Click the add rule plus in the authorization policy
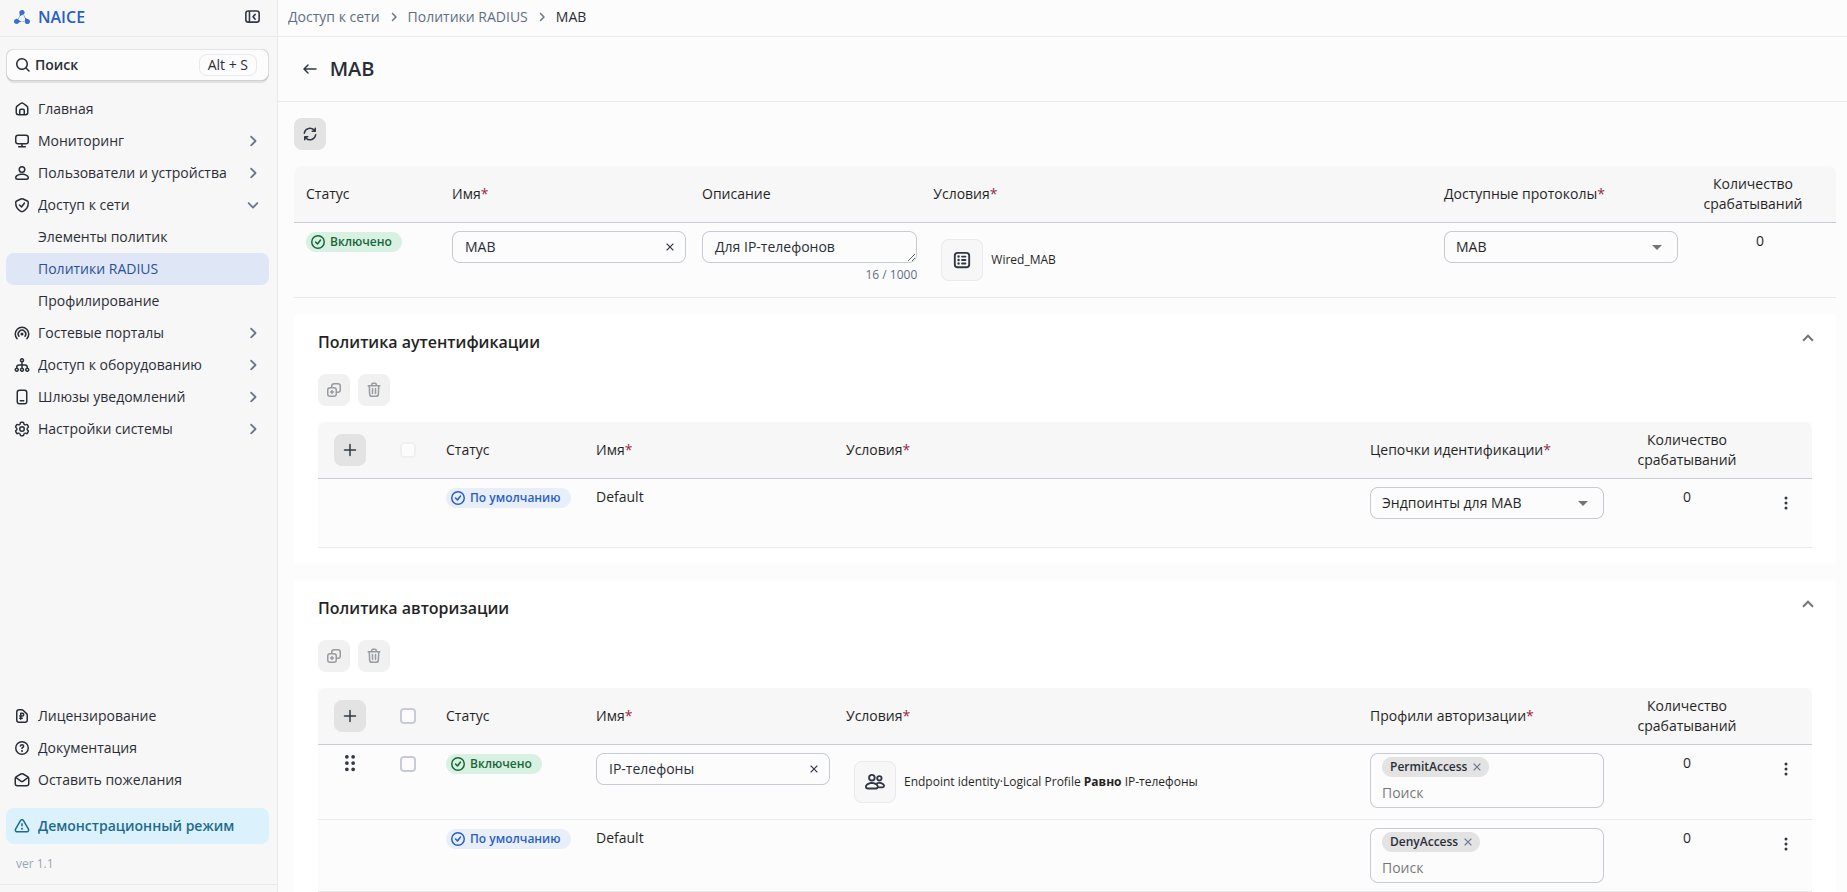This screenshot has width=1847, height=892. pos(350,716)
